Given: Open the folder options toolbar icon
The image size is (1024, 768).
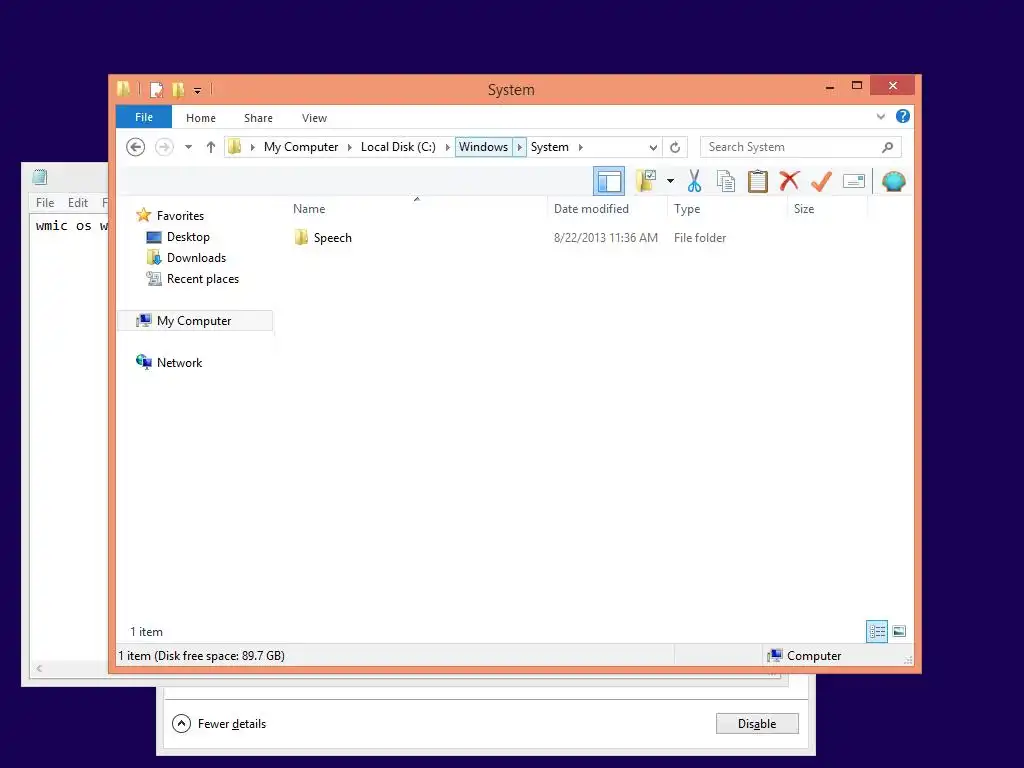Looking at the screenshot, I should tap(646, 181).
